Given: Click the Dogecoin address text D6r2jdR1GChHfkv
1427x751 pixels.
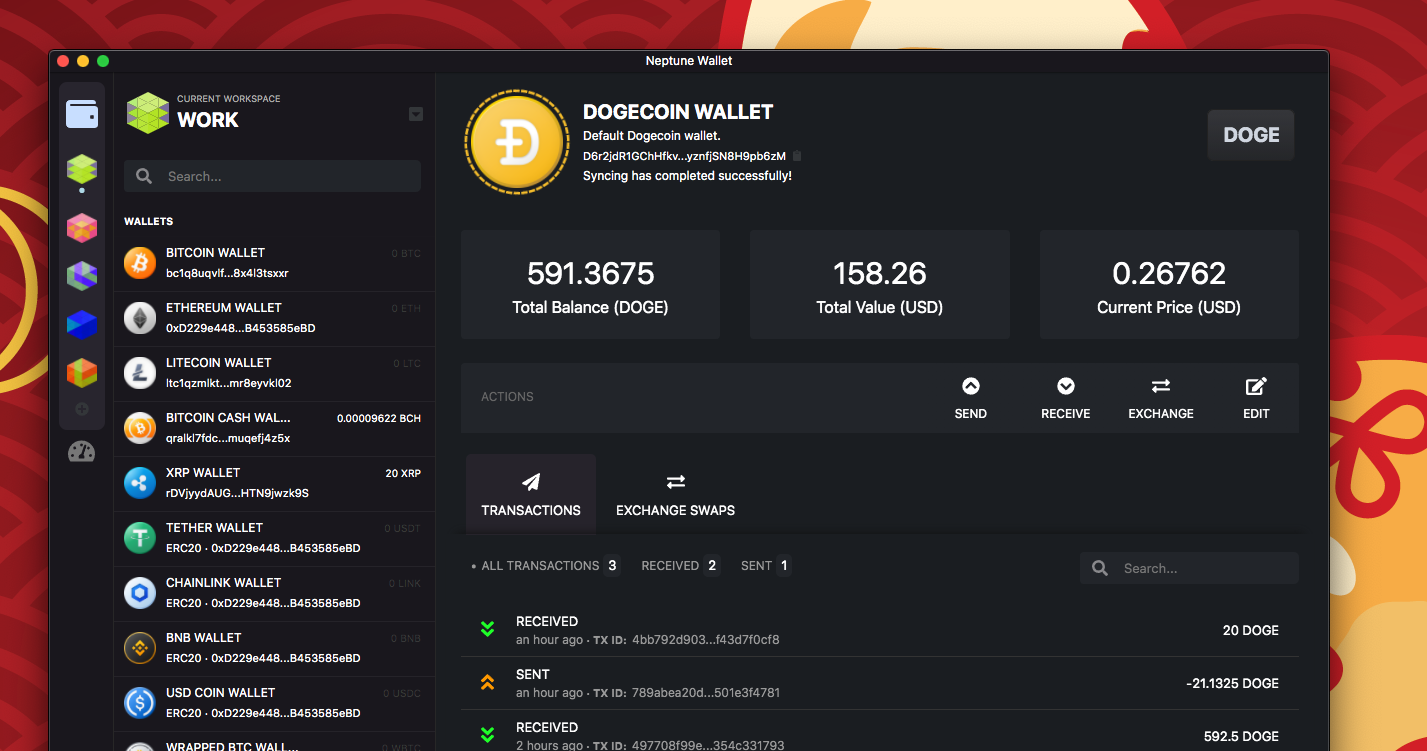Looking at the screenshot, I should pyautogui.click(x=684, y=156).
